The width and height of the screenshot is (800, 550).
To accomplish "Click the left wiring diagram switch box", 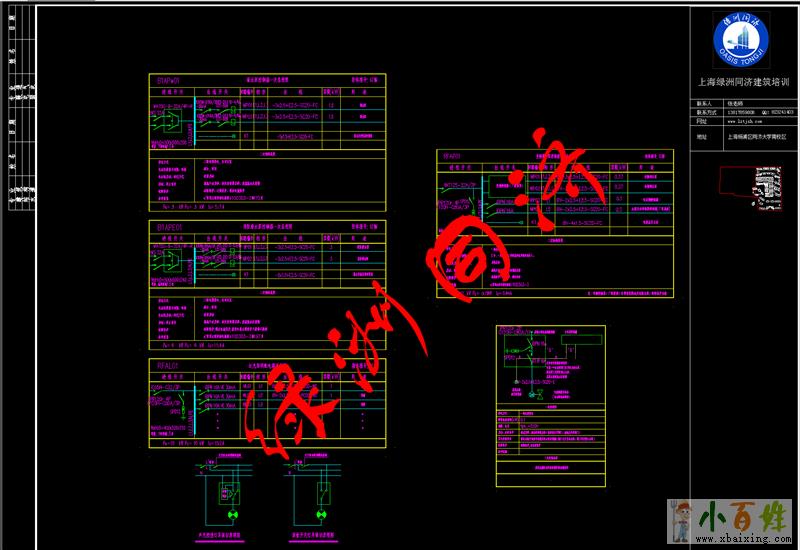I will [232, 492].
